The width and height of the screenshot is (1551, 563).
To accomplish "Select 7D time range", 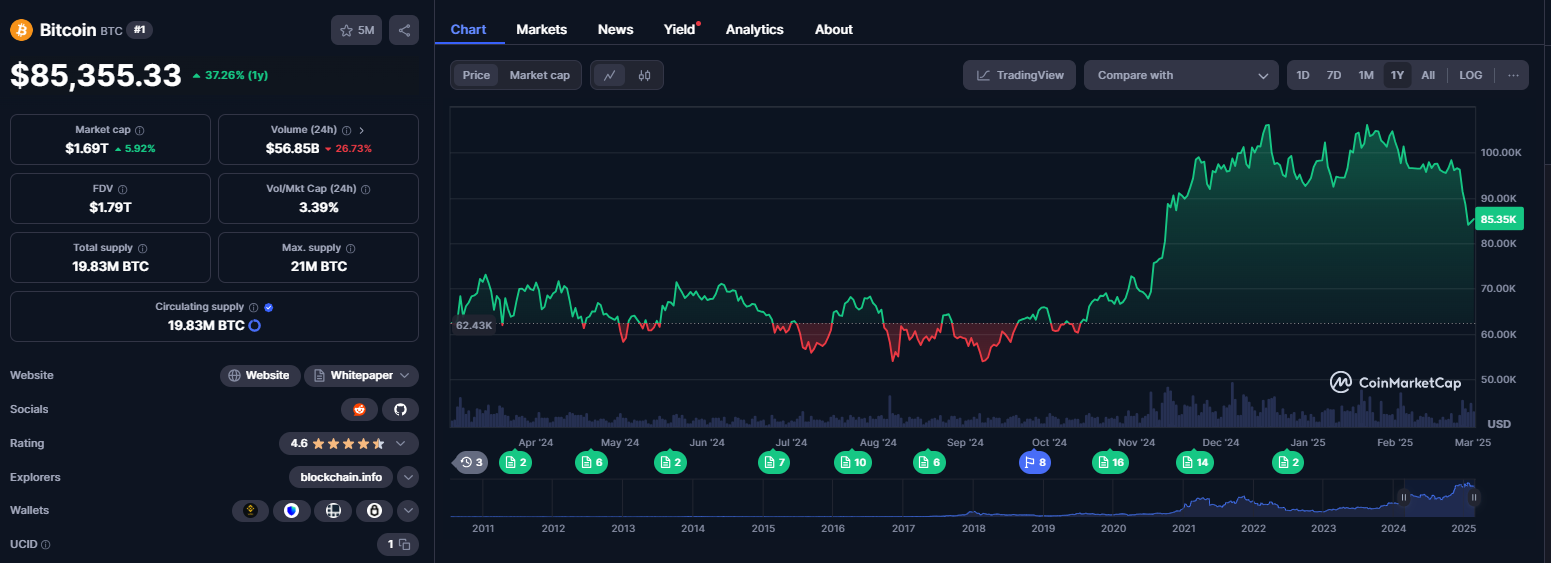I will [1334, 75].
